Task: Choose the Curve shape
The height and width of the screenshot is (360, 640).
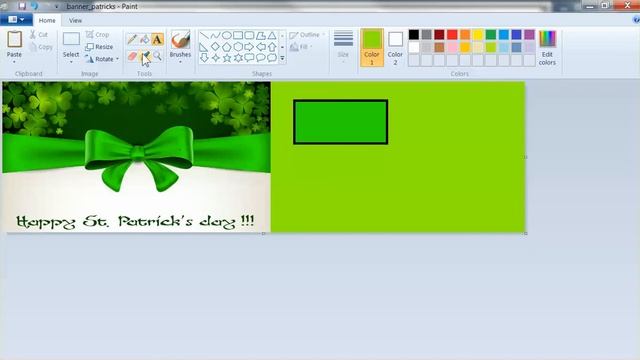Action: click(x=215, y=36)
